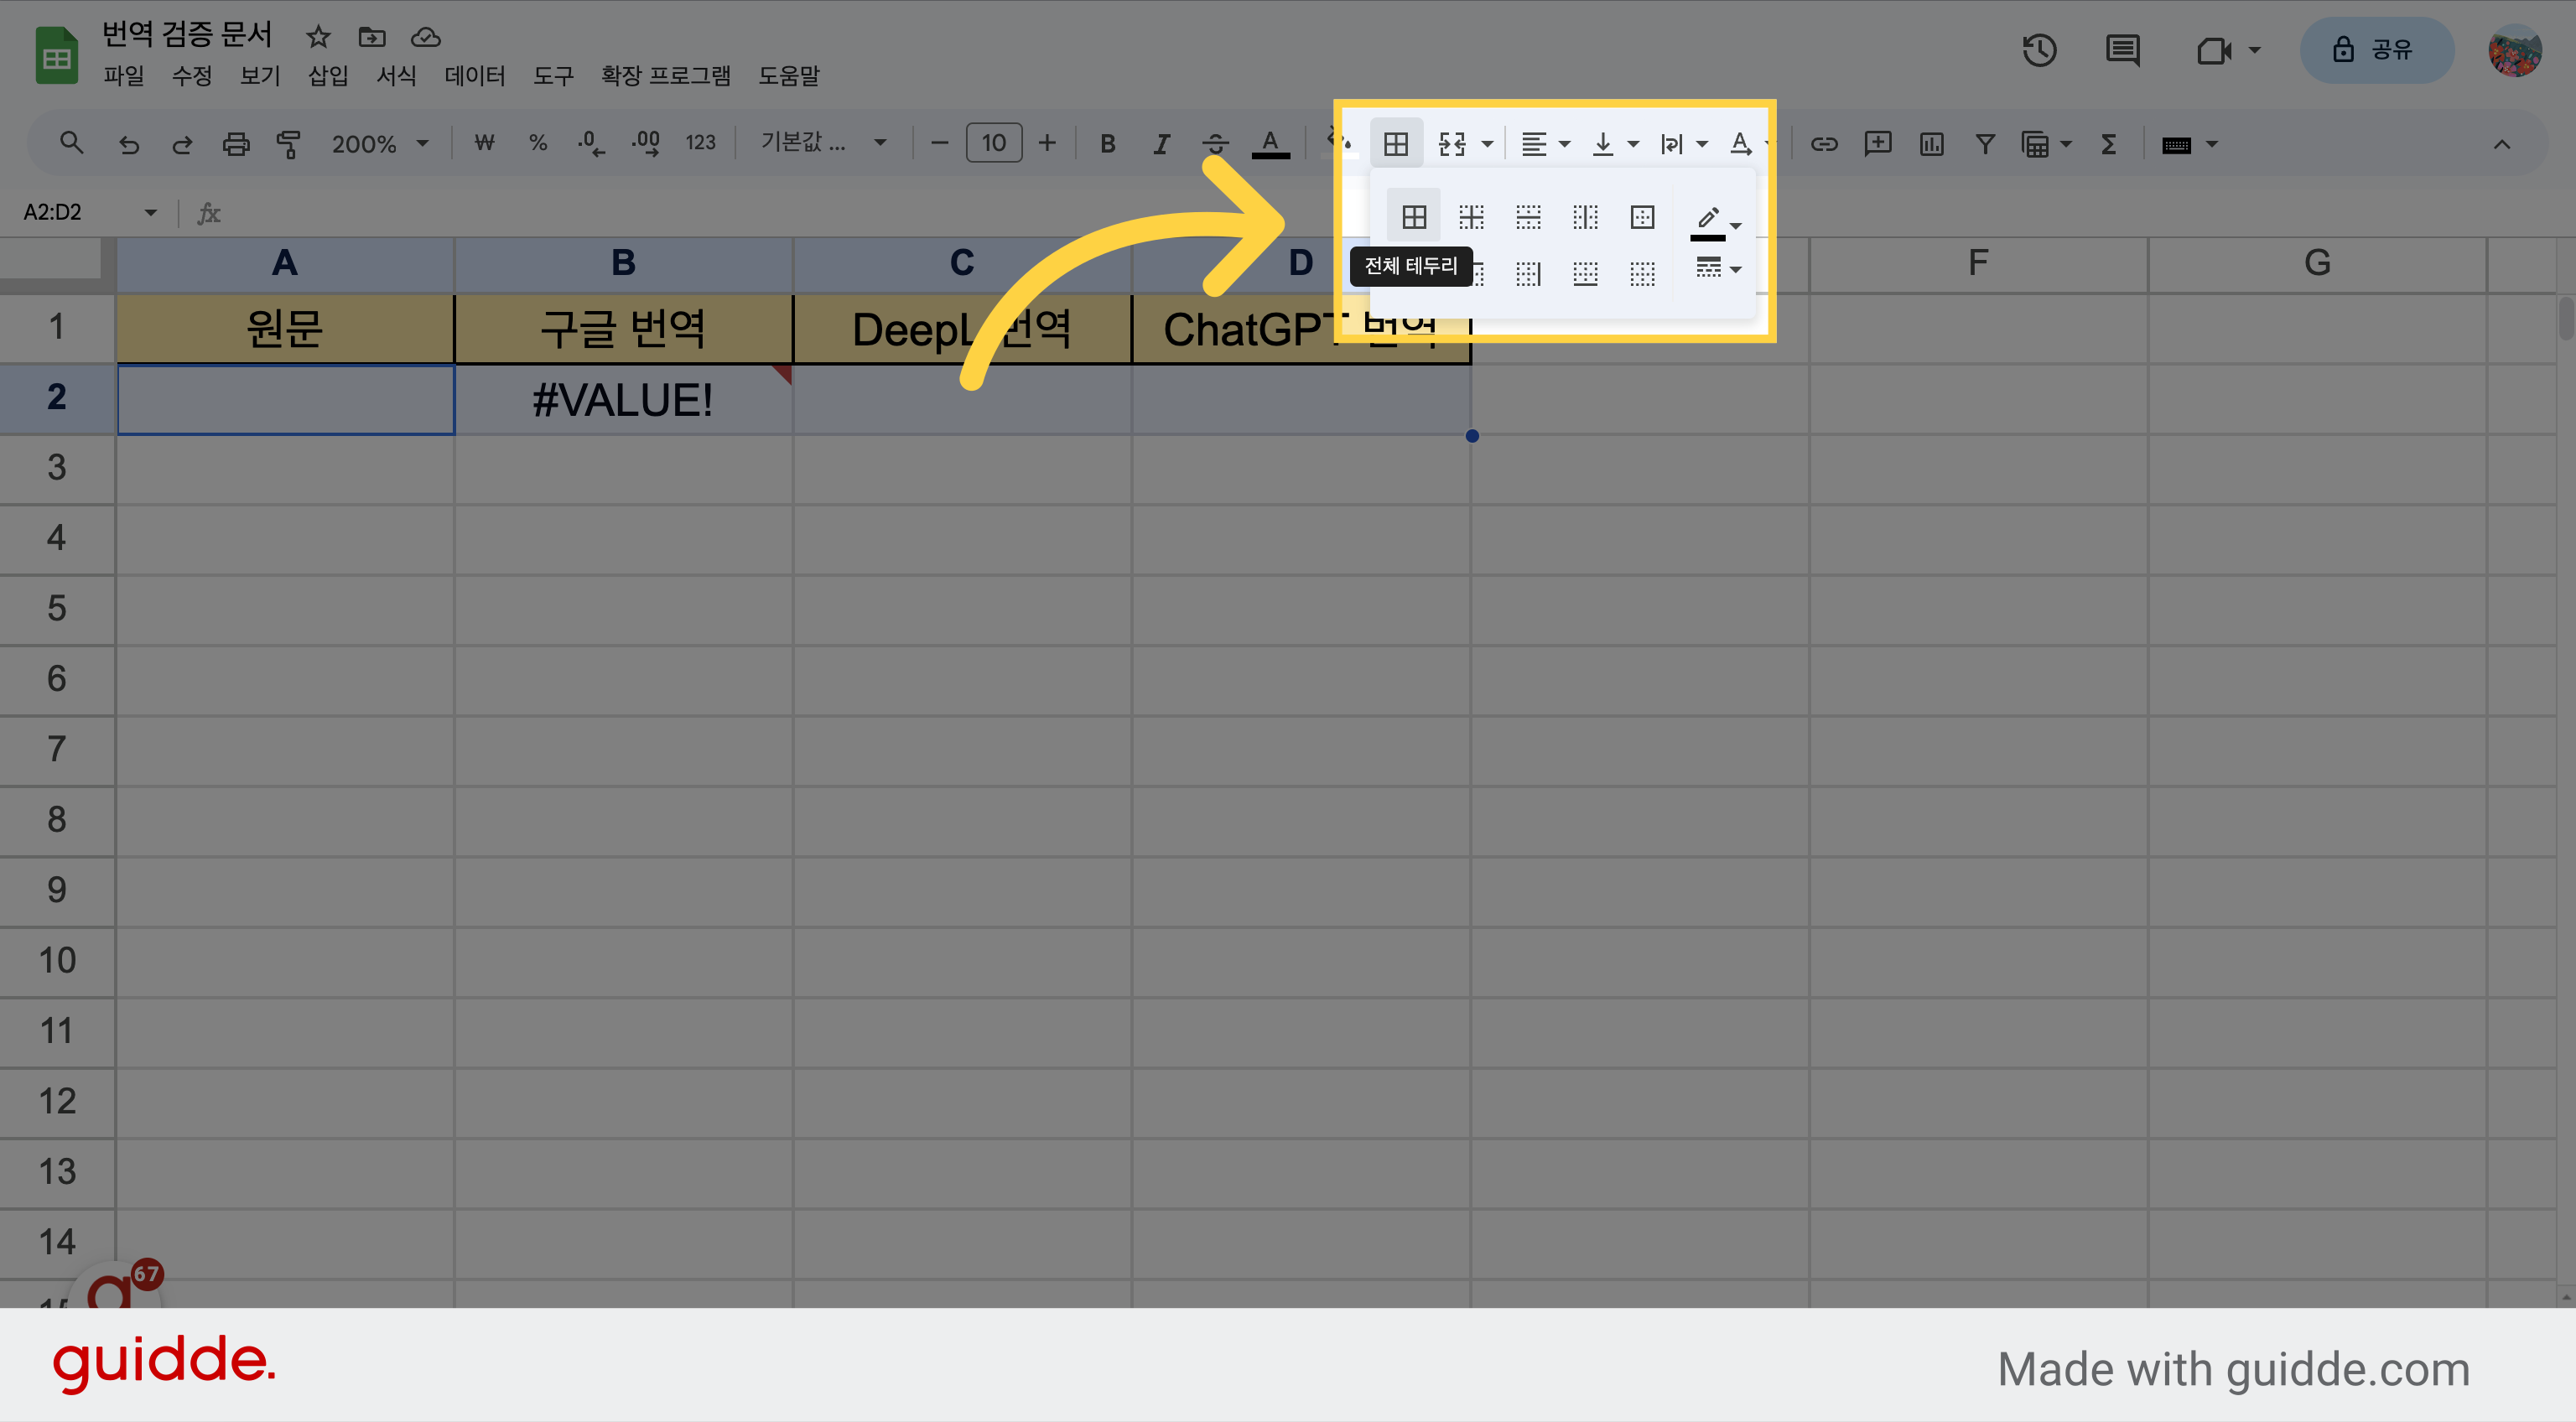Viewport: 2576px width, 1422px height.
Task: Open the name box dropdown A2:D2
Action: (151, 212)
